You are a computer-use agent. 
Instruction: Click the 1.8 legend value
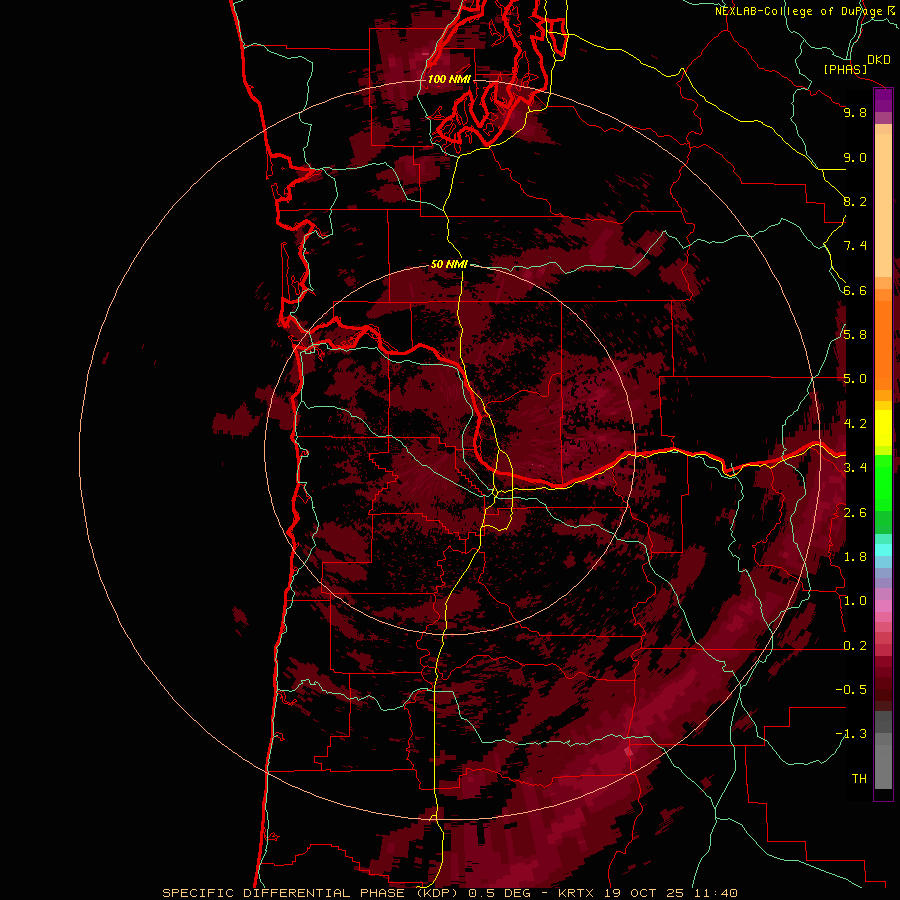(855, 557)
